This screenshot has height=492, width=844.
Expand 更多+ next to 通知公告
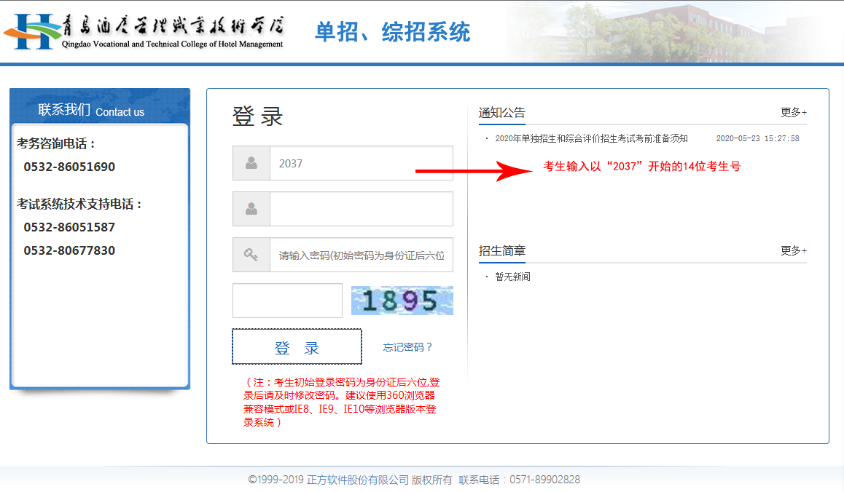tap(793, 112)
